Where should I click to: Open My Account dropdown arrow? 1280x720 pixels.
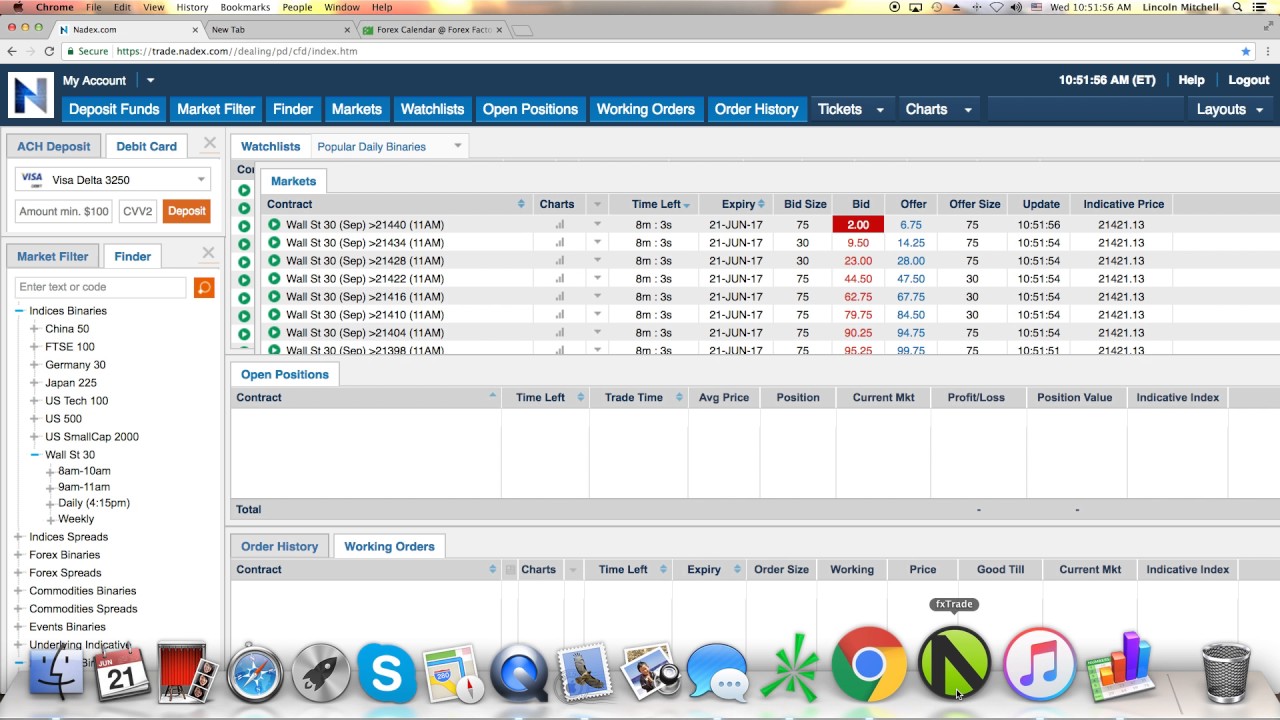click(150, 80)
